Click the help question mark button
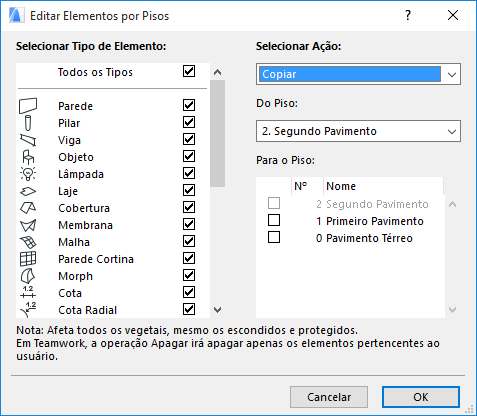This screenshot has height=416, width=477. click(408, 15)
